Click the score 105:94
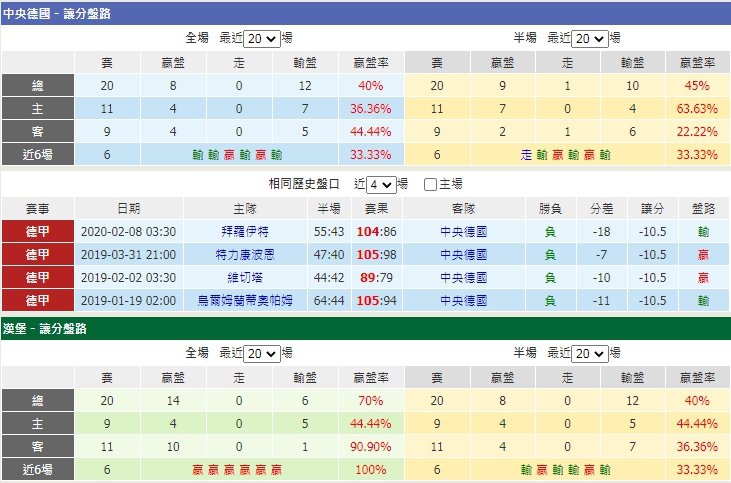This screenshot has width=731, height=483. [x=376, y=300]
